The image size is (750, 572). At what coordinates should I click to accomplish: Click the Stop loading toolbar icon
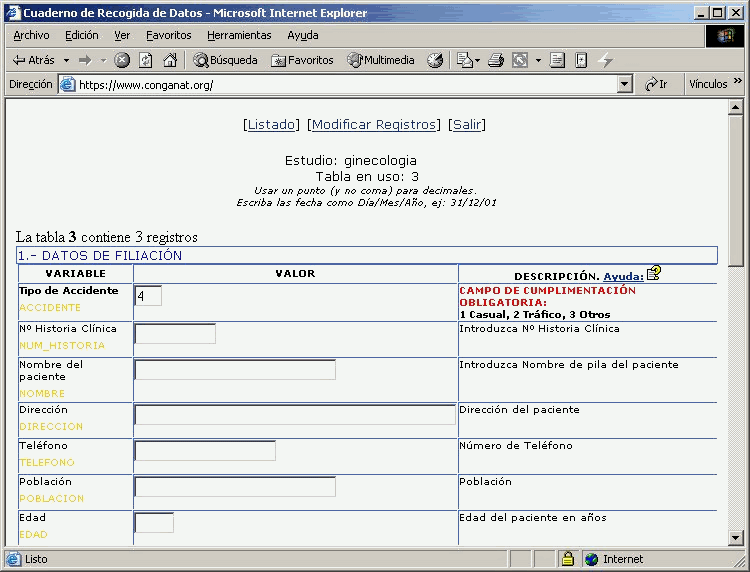[122, 60]
